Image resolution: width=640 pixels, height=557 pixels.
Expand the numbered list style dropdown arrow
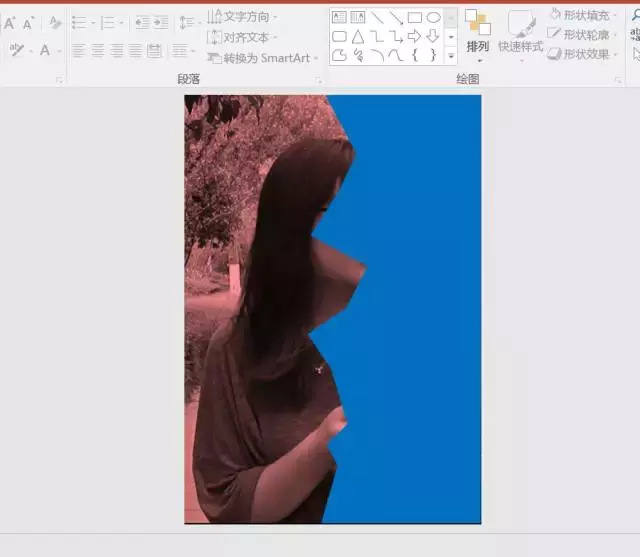coord(122,23)
